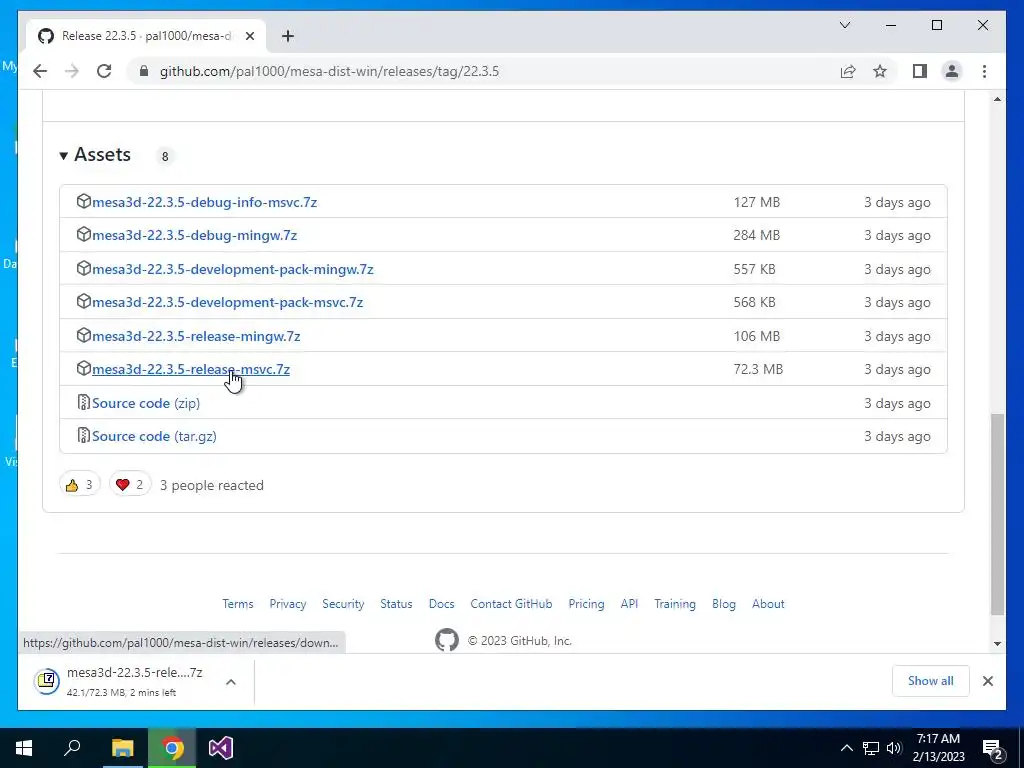Select the Release 22.3.5 browser tab
Viewport: 1024px width, 768px height.
coord(146,36)
